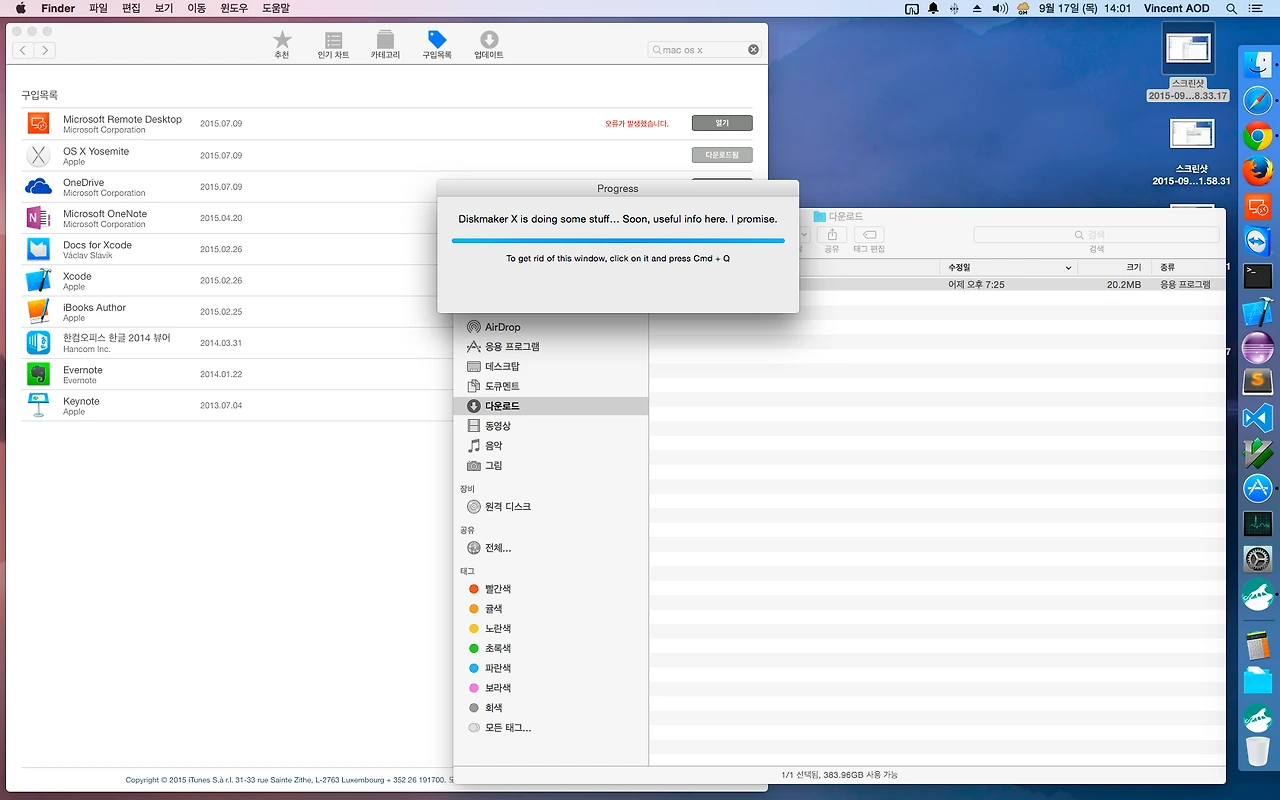The image size is (1280, 800).
Task: Click the Evernote elephant icon
Action: click(38, 374)
